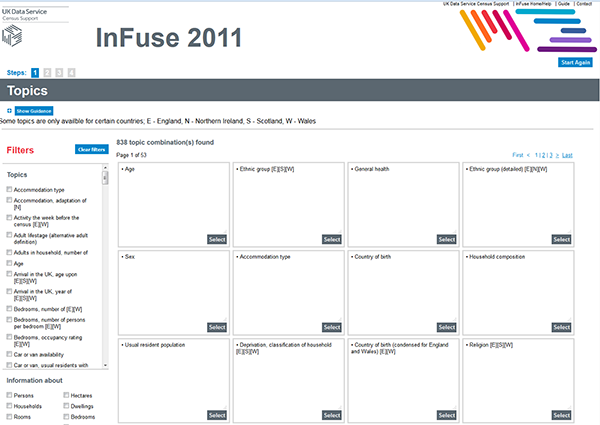Enable the Adult lifestage filter checkbox
This screenshot has height=425, width=600.
point(9,235)
